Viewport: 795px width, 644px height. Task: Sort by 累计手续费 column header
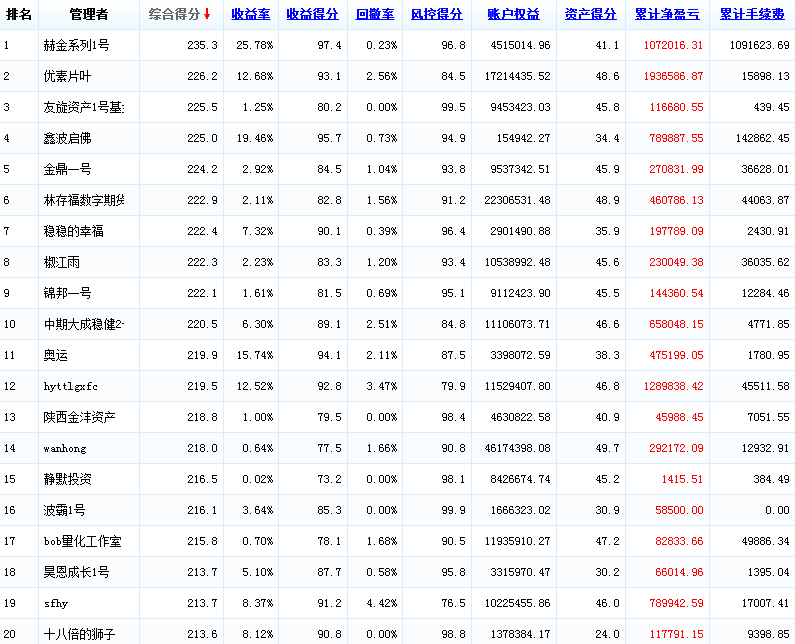[751, 15]
